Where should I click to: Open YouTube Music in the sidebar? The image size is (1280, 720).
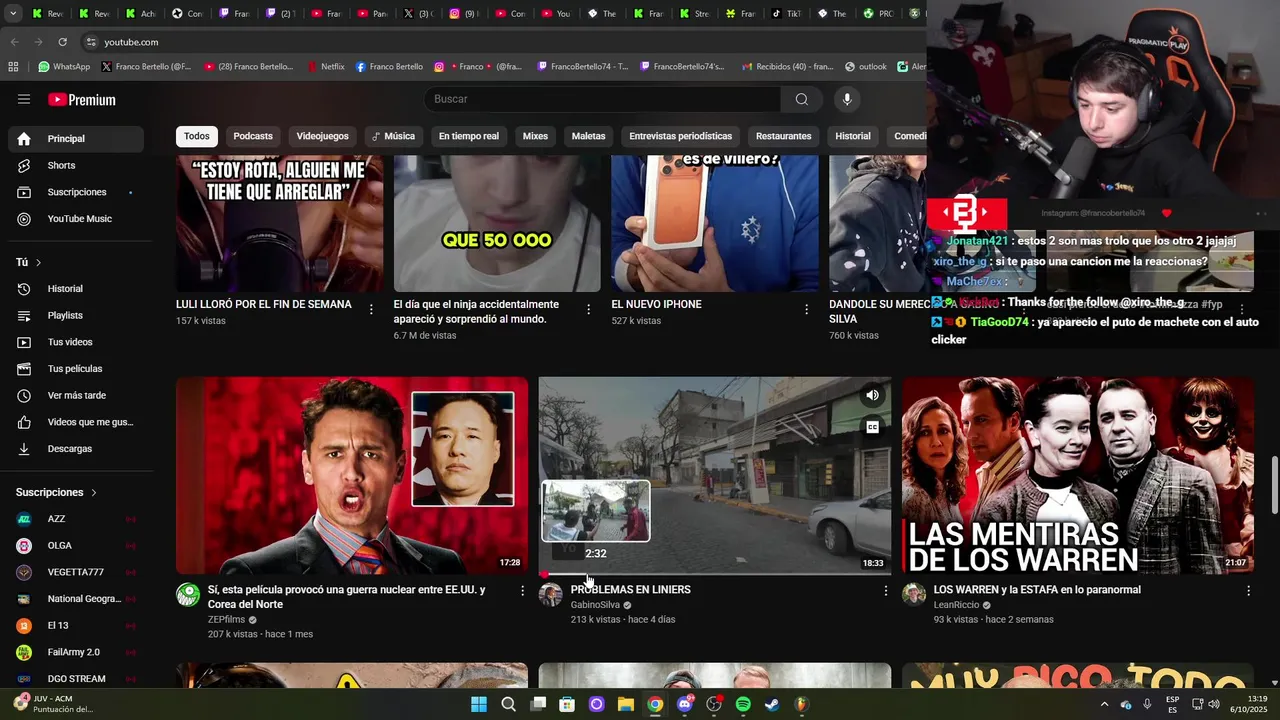76,219
